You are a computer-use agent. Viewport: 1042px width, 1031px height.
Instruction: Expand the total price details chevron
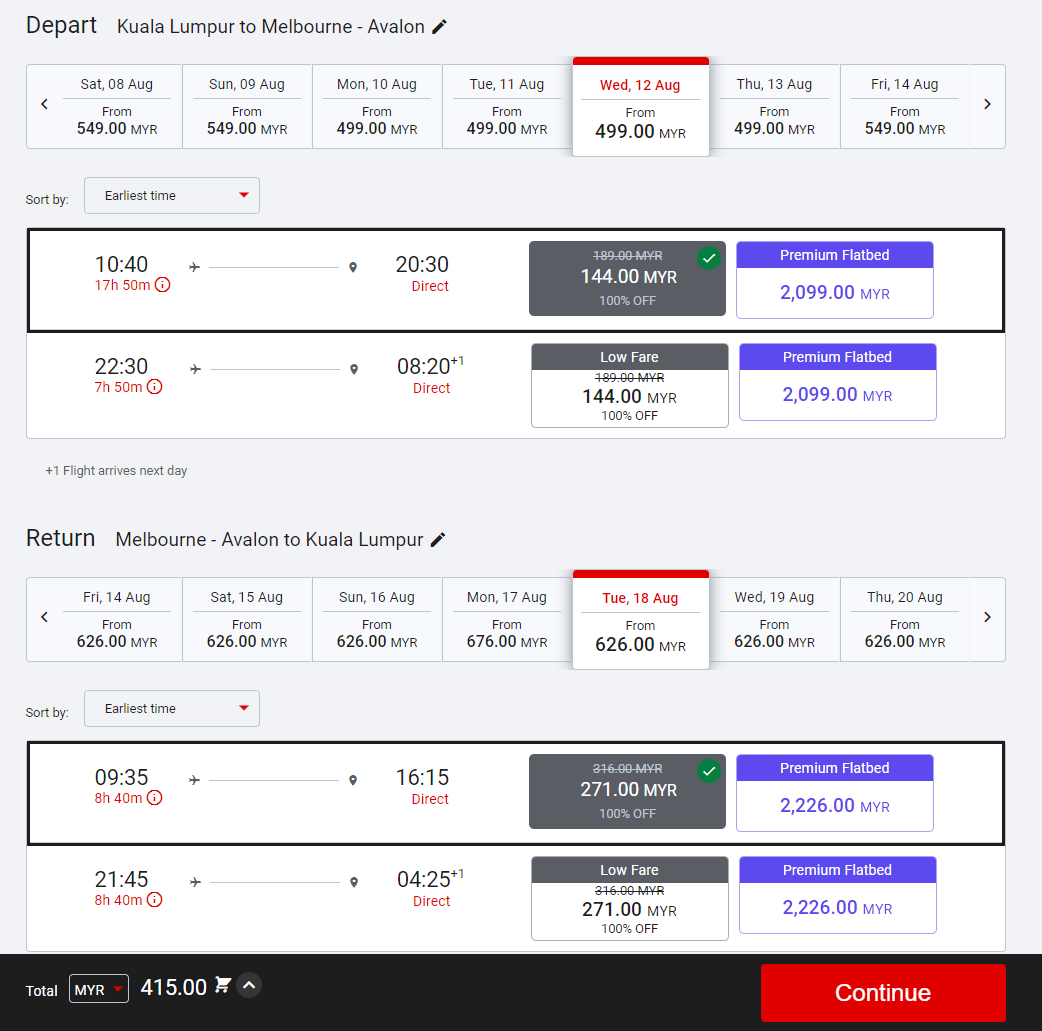(250, 986)
